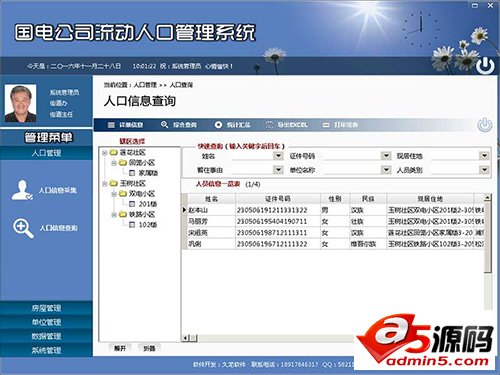The width and height of the screenshot is (500, 375).
Task: Click into the 姓名 search field
Action: coord(252,156)
